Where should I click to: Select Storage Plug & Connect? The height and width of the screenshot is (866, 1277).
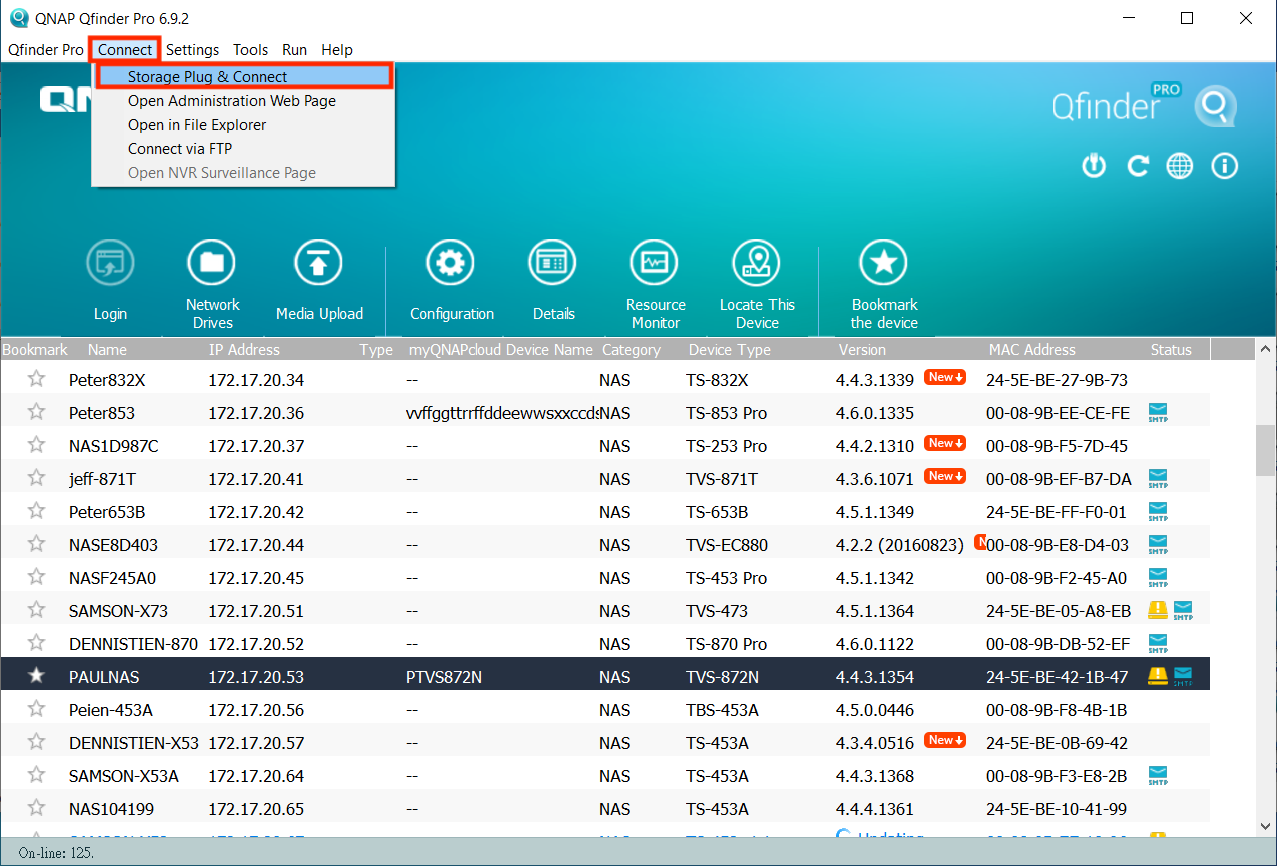click(x=244, y=77)
